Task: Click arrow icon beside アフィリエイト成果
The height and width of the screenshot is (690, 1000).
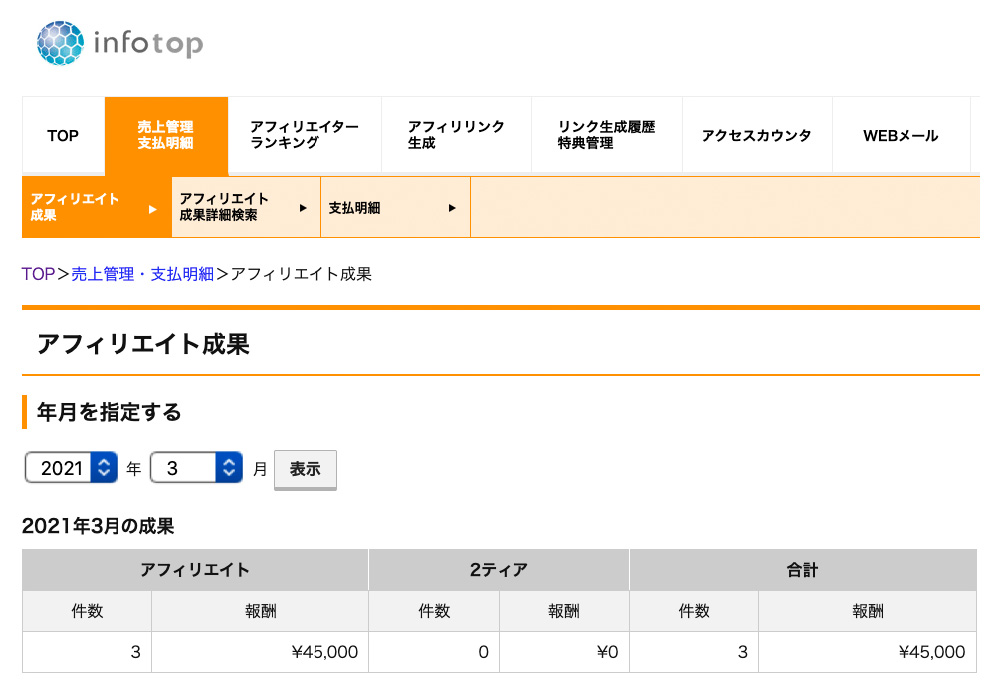Action: tap(152, 209)
